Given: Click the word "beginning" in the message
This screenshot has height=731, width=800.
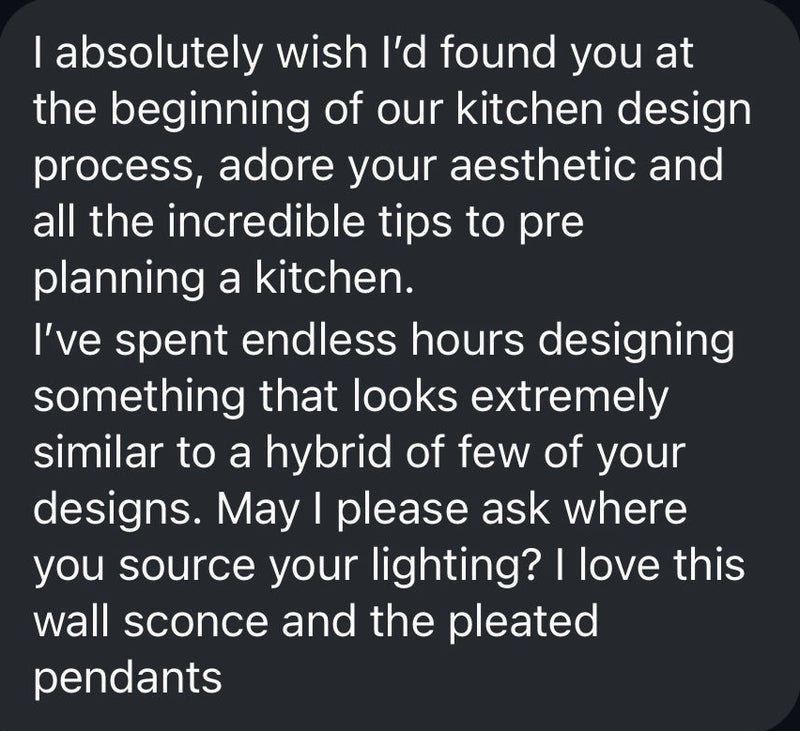Looking at the screenshot, I should click(210, 110).
